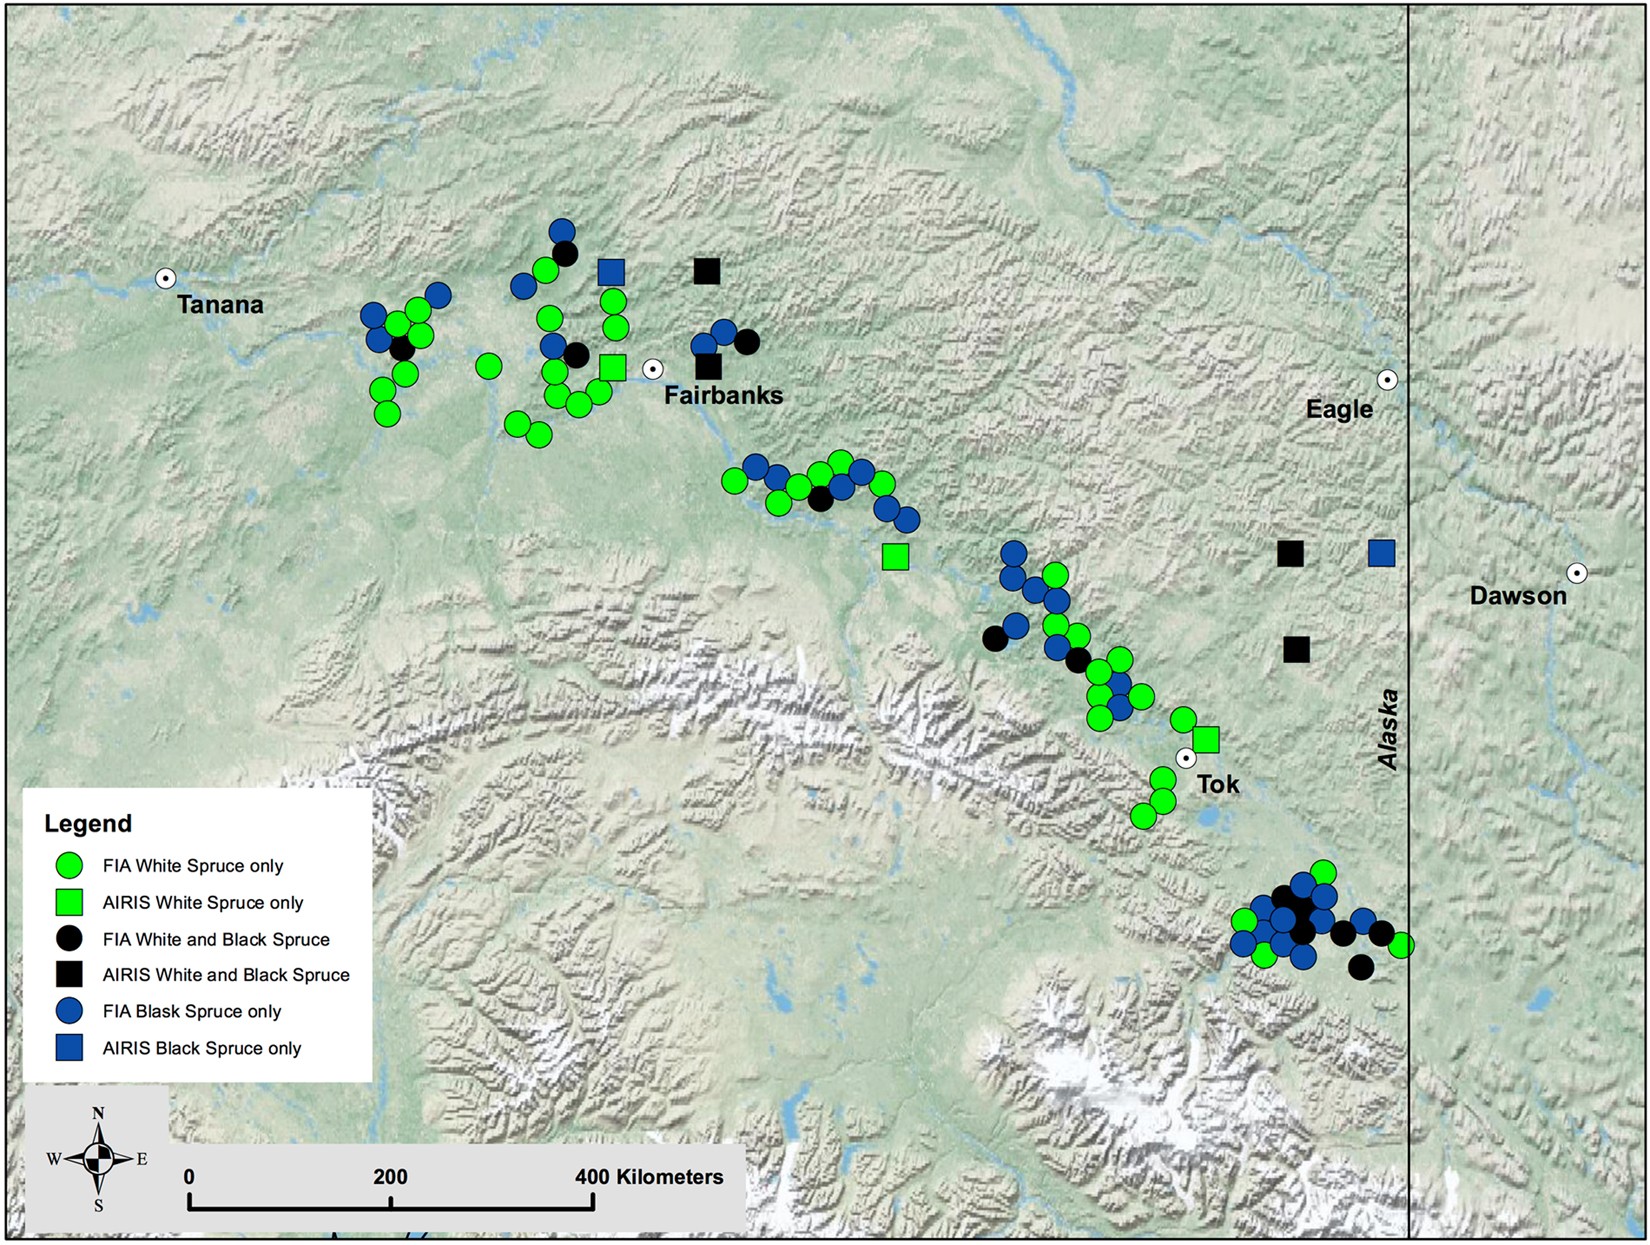
Task: Click the FIA White Spruce legend circle
Action: tap(69, 865)
